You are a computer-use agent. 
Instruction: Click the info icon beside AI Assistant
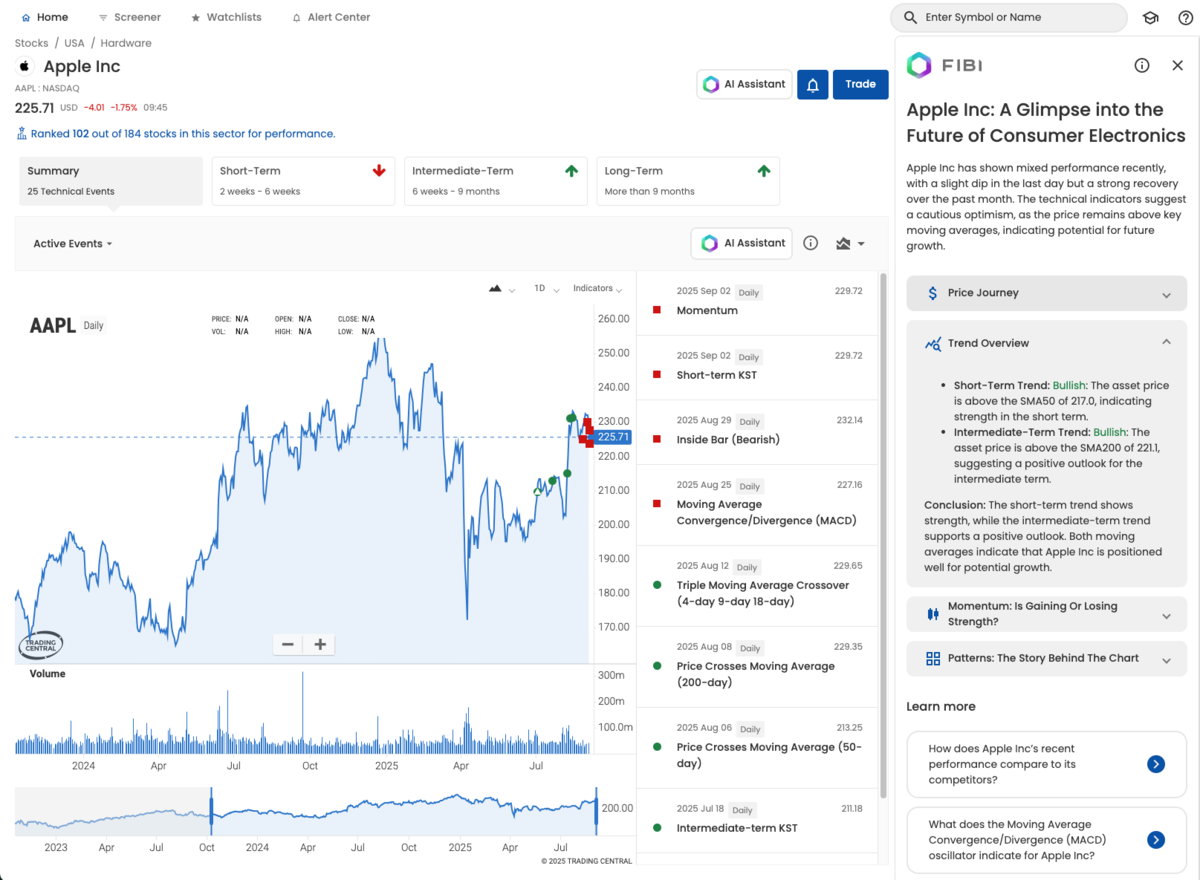(810, 243)
